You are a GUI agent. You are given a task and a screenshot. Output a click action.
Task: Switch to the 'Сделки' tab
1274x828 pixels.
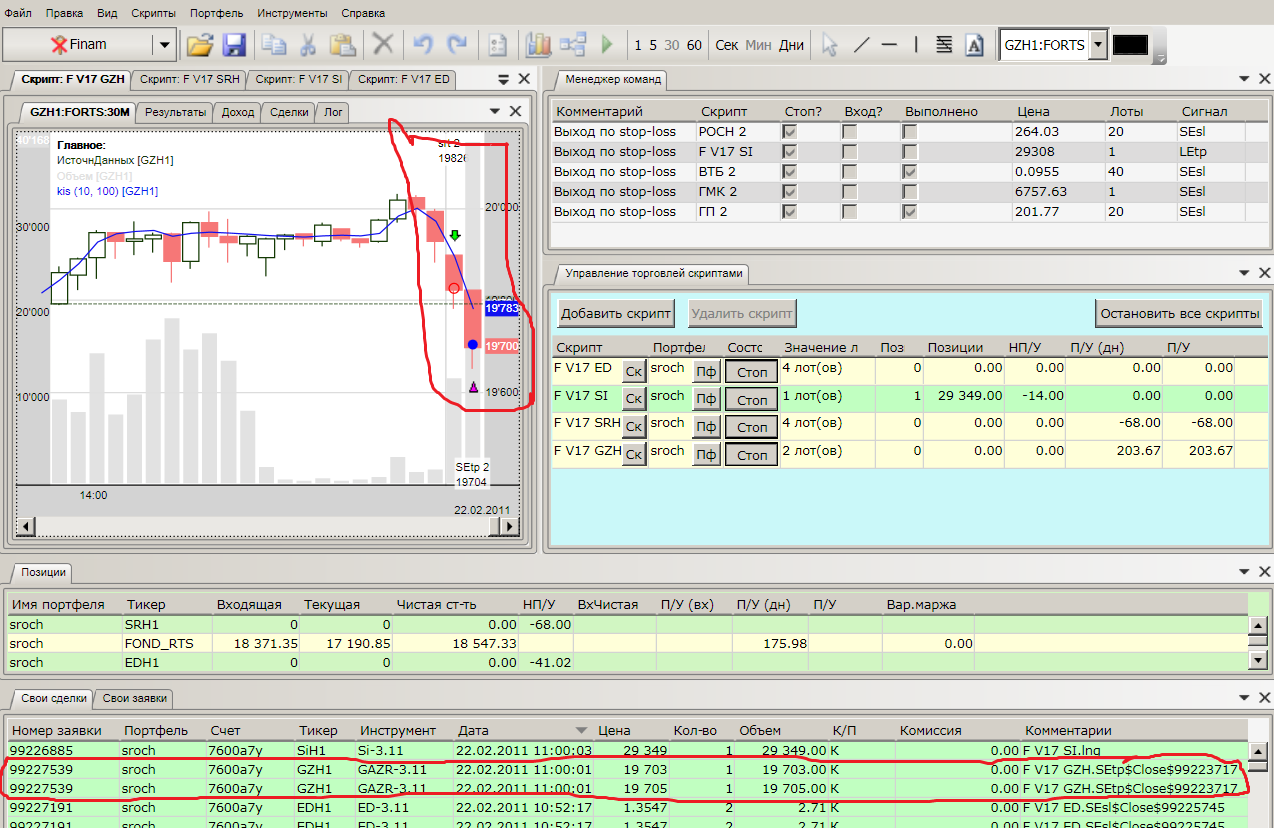point(288,112)
